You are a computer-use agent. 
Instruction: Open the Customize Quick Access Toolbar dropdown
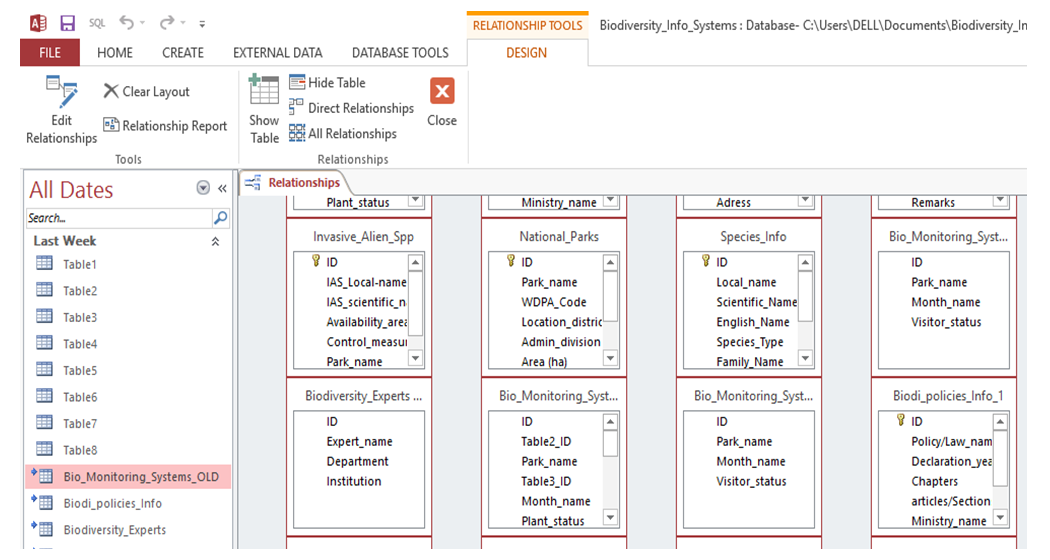[203, 23]
